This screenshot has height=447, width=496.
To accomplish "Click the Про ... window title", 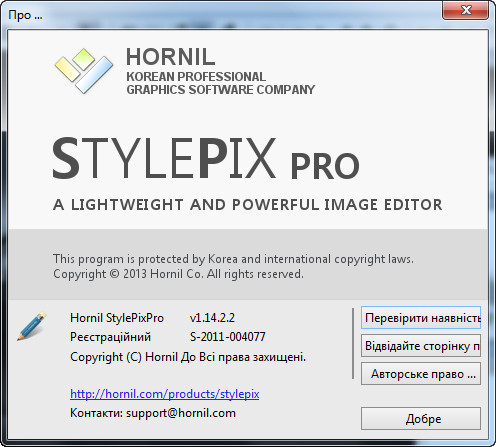I will point(25,15).
